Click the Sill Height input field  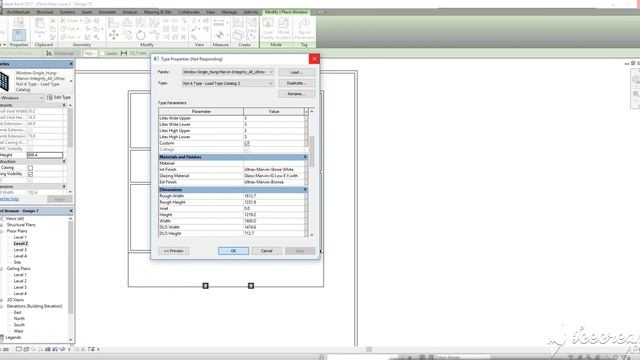pos(45,155)
